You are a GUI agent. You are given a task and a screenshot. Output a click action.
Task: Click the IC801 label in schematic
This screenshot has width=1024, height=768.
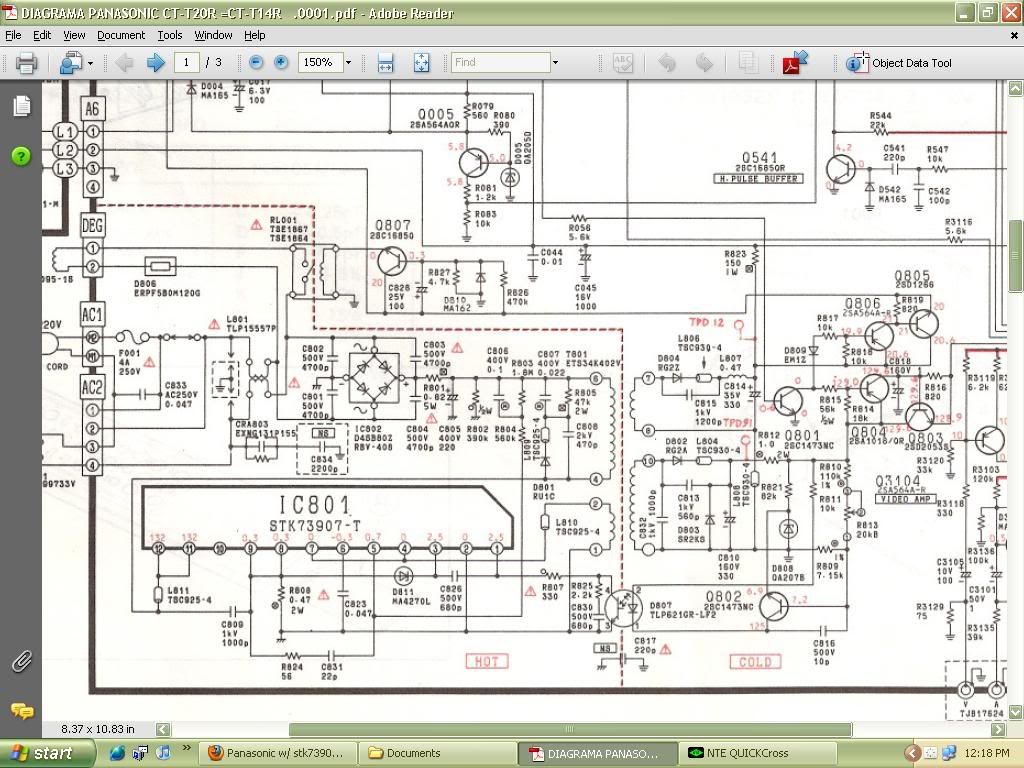coord(314,505)
